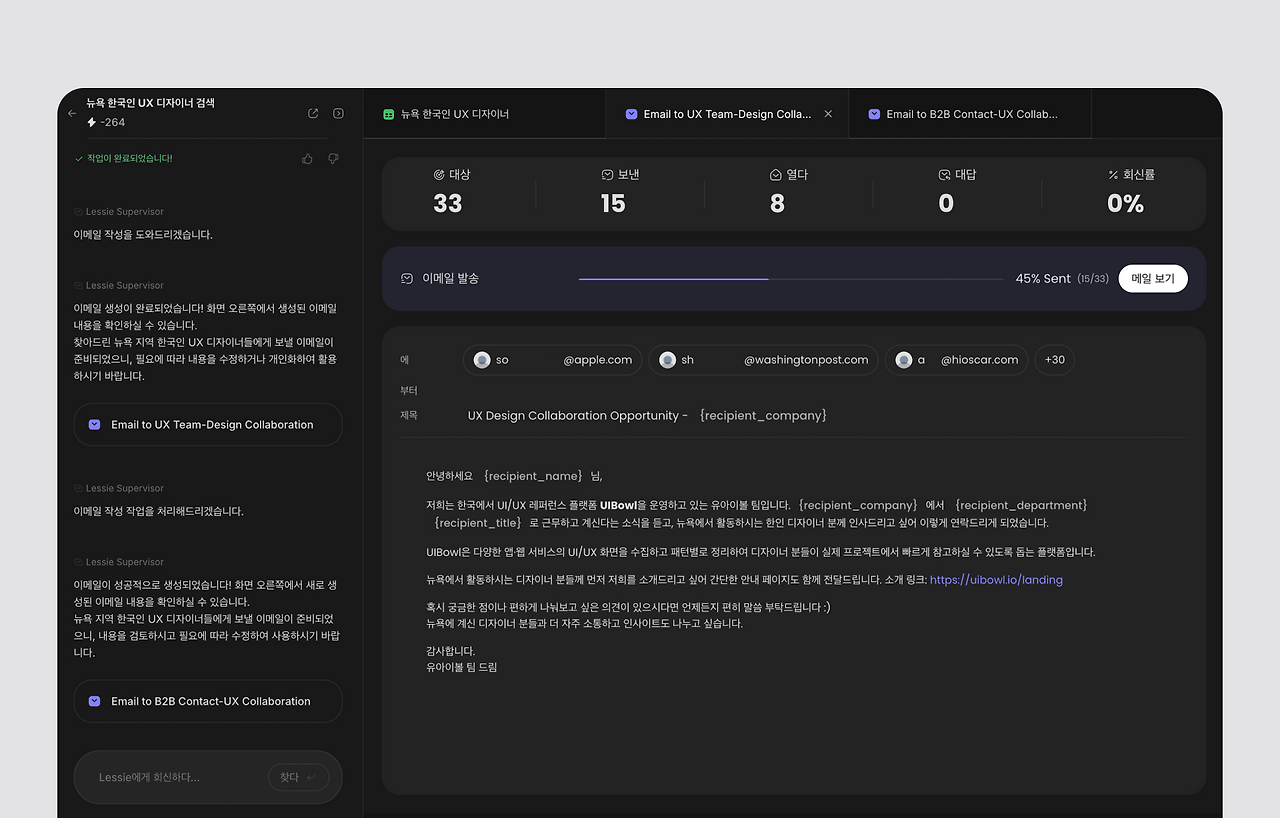The width and height of the screenshot is (1280, 818).
Task: Click the 메일 보기 button
Action: tap(1153, 278)
